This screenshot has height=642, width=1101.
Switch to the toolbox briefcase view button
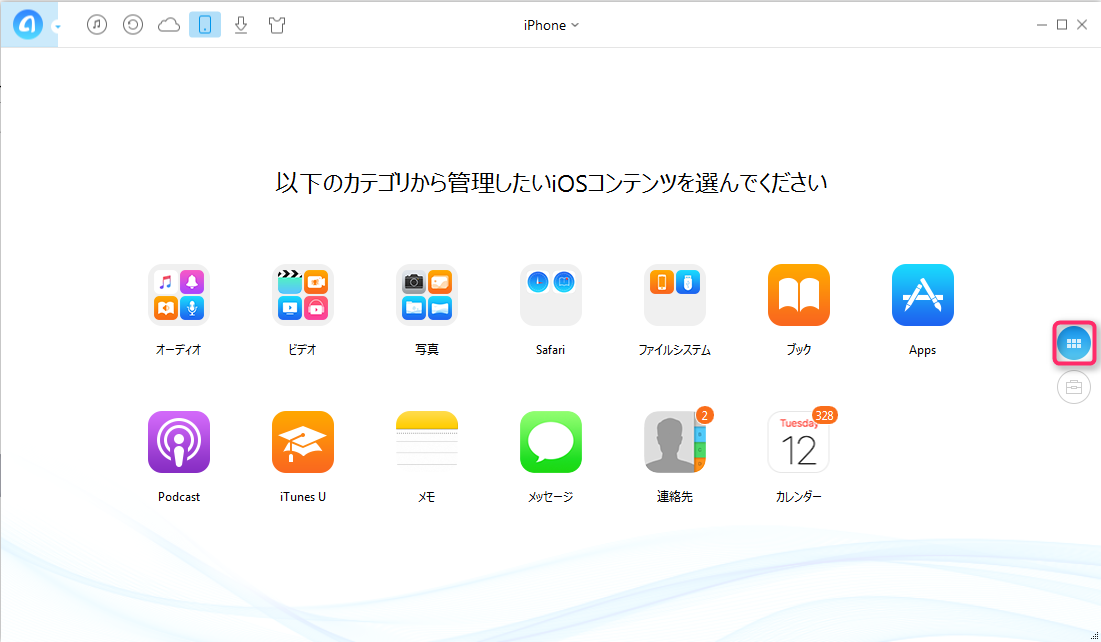click(1074, 387)
